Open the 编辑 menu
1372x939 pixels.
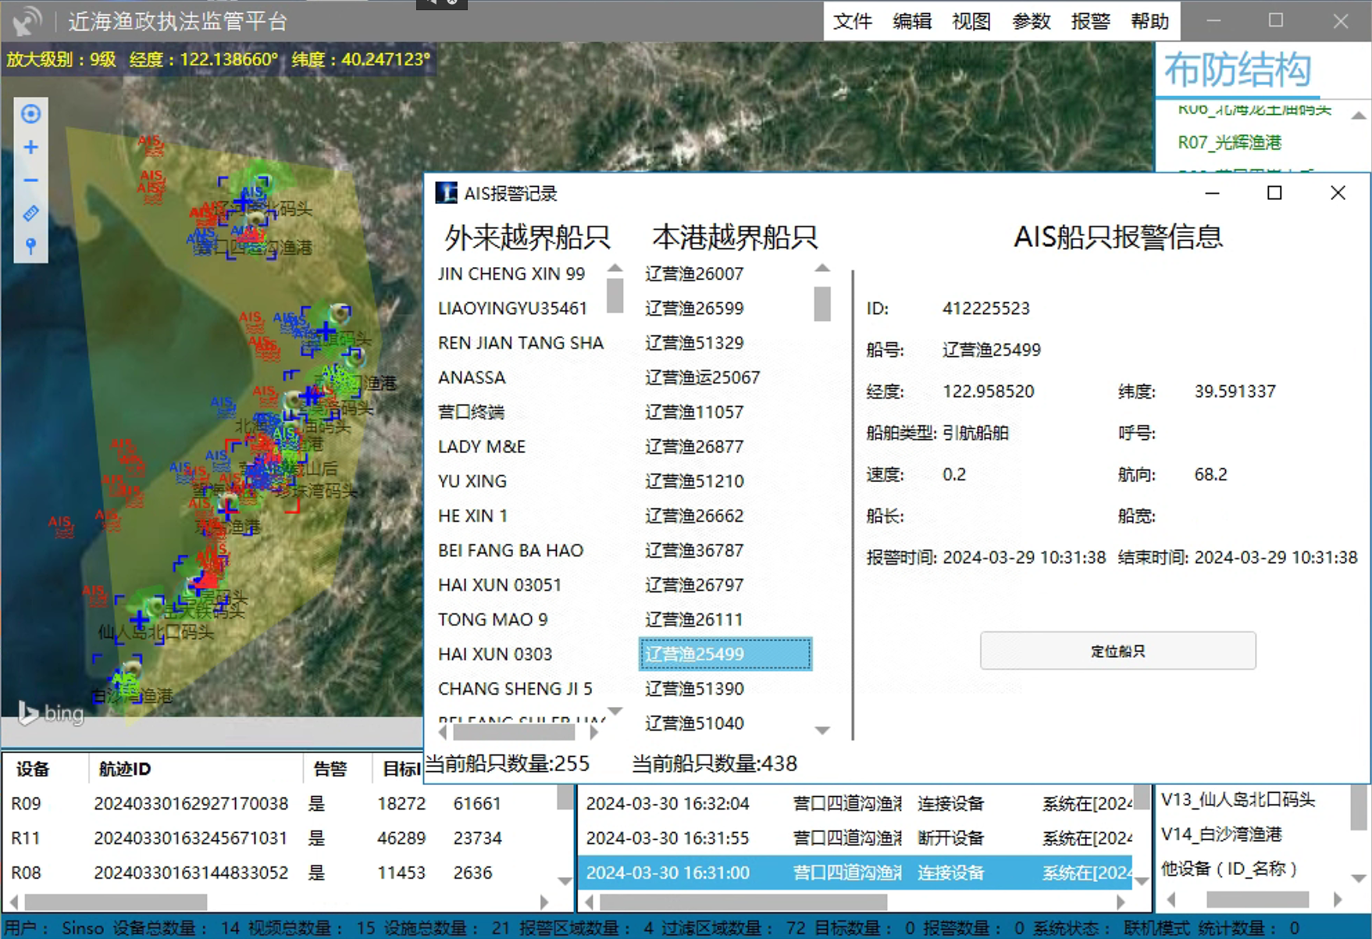pos(912,21)
